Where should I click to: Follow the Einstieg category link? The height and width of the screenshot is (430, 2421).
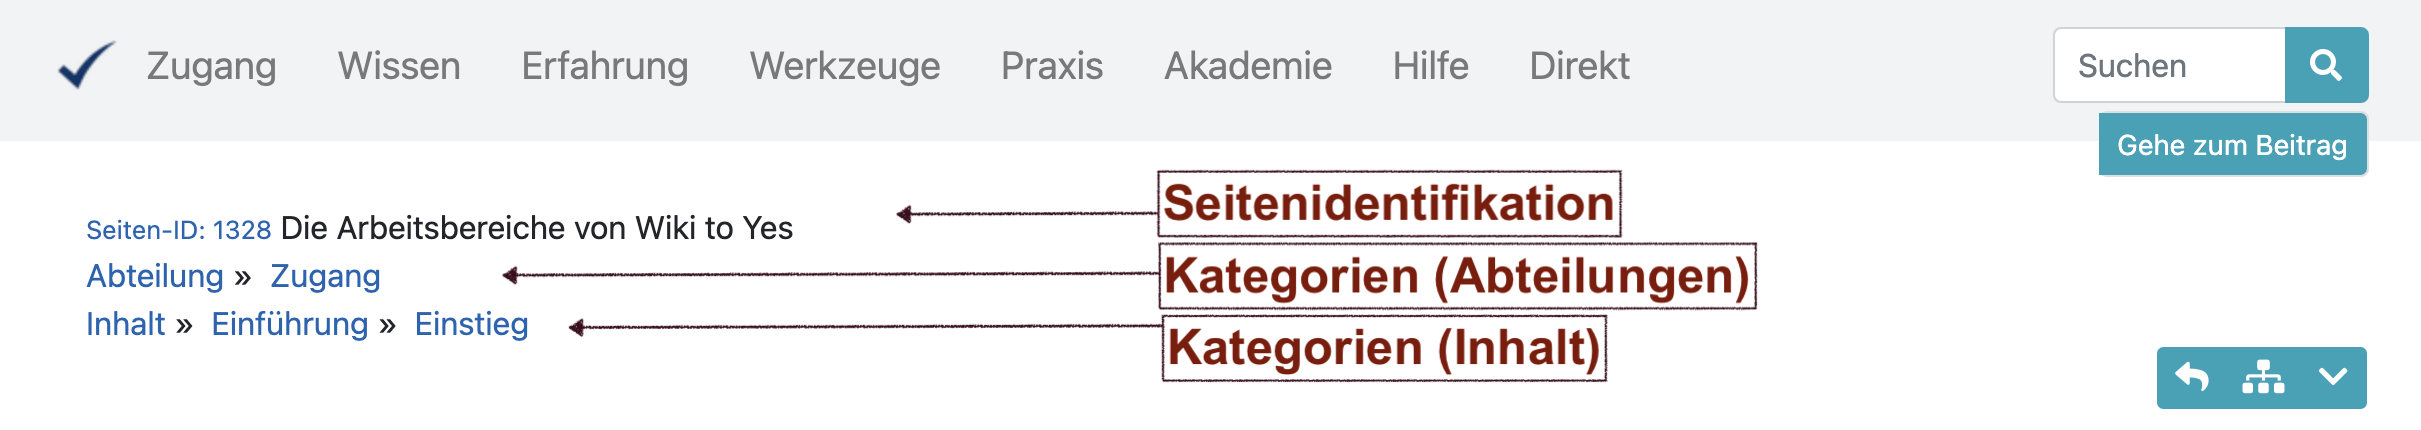pos(471,324)
